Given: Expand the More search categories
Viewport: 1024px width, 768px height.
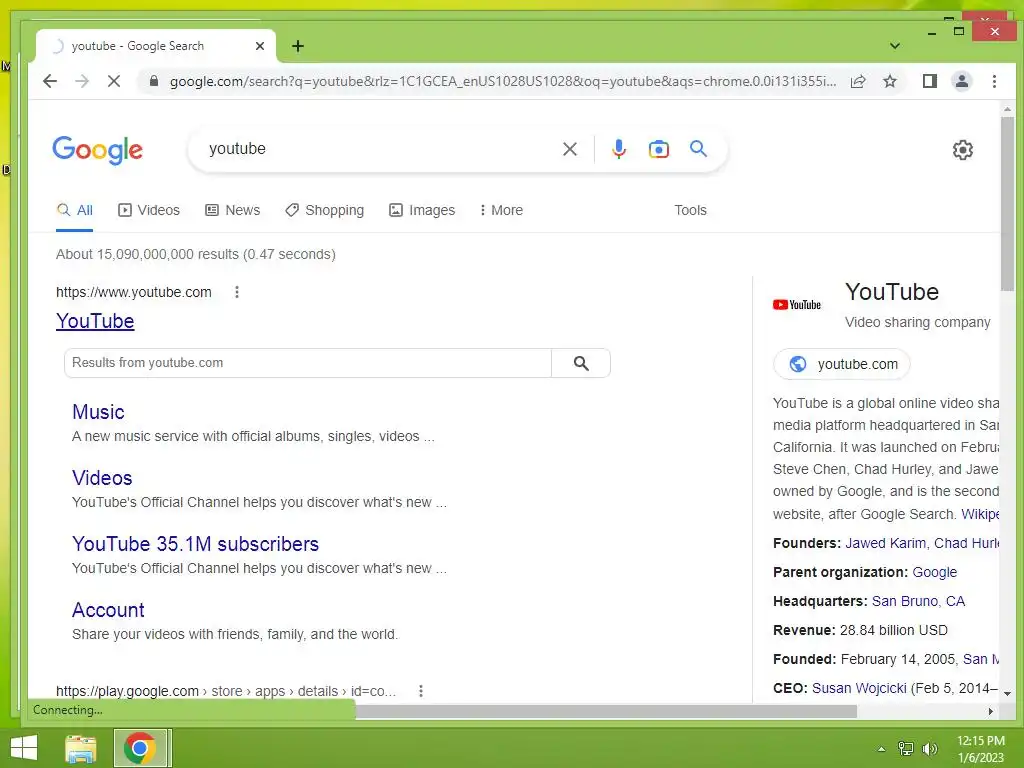Looking at the screenshot, I should 501,210.
